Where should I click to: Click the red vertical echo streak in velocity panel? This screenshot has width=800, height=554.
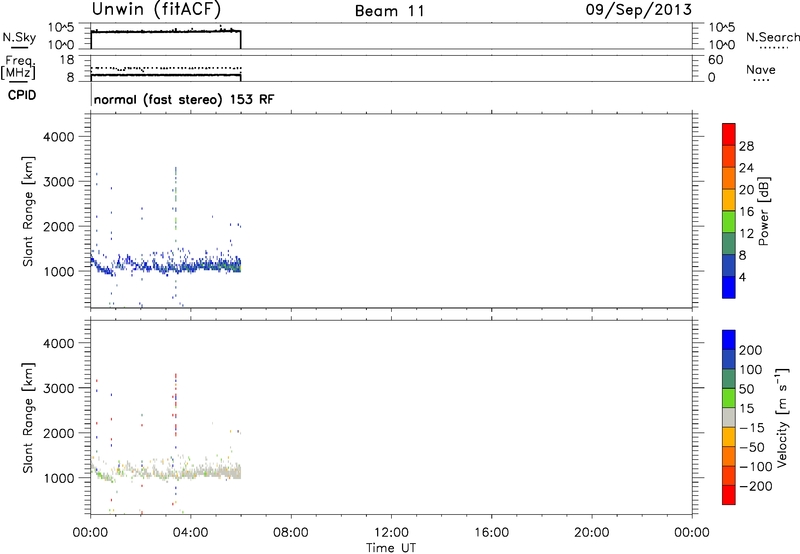pos(176,403)
